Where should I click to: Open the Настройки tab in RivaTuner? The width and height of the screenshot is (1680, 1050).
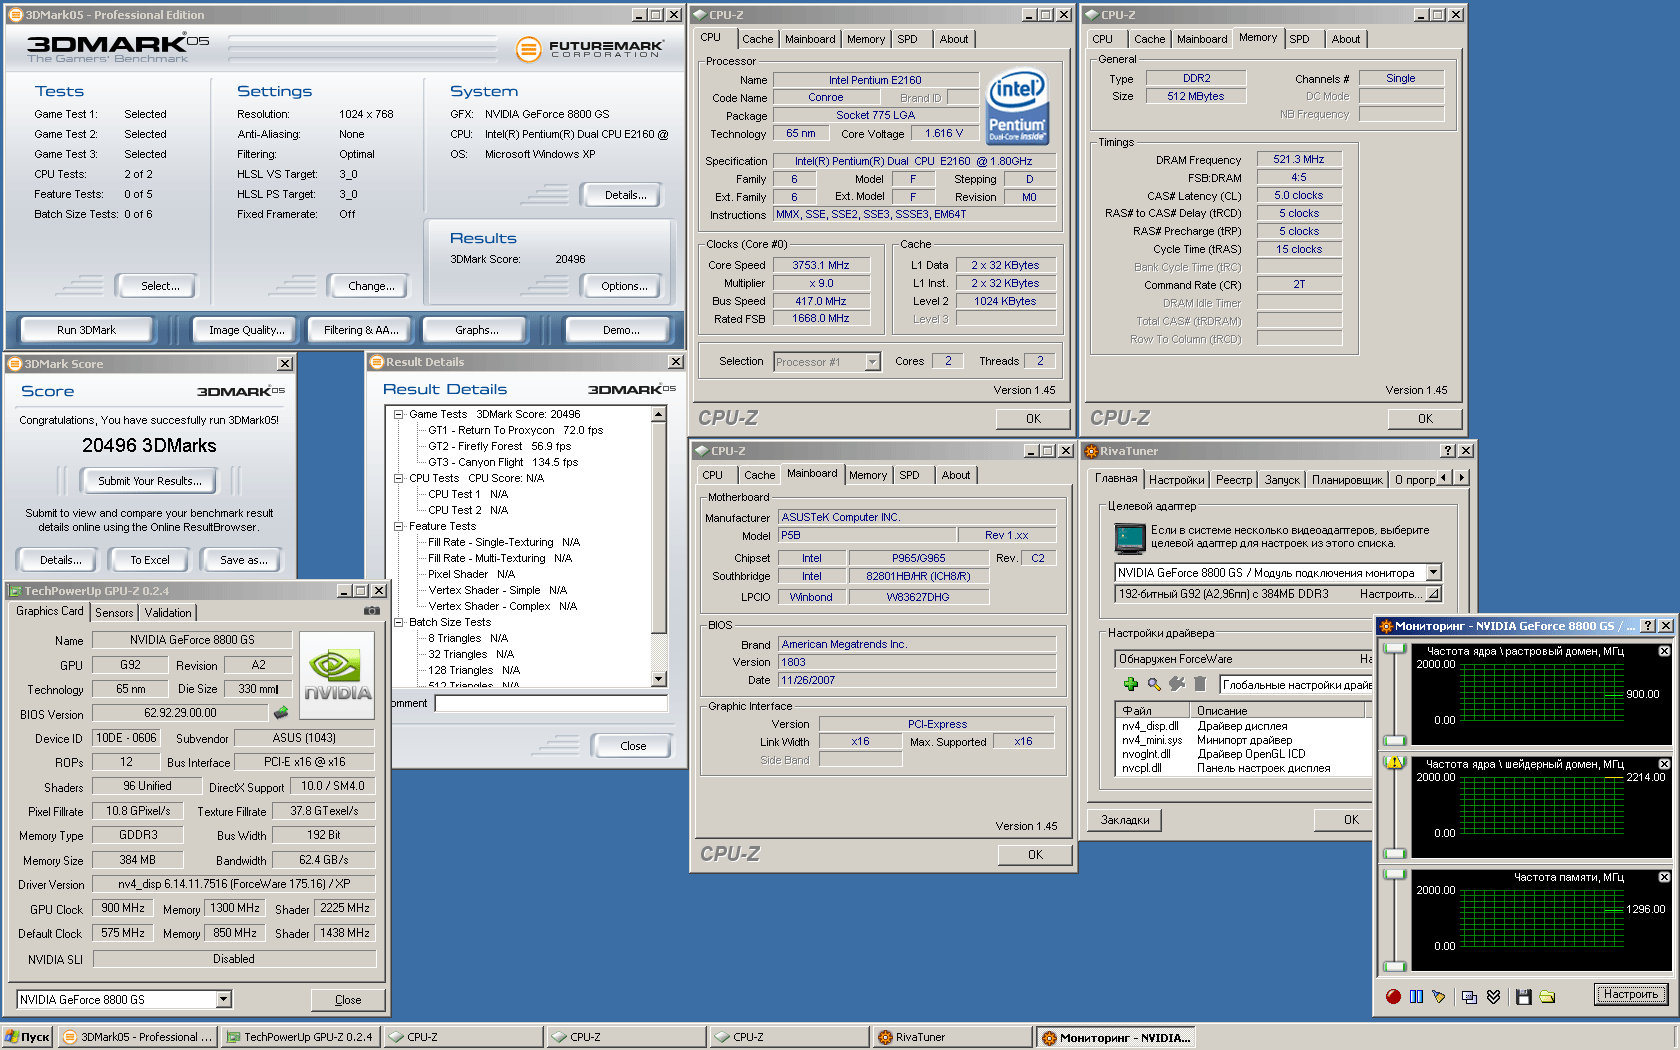(1176, 480)
